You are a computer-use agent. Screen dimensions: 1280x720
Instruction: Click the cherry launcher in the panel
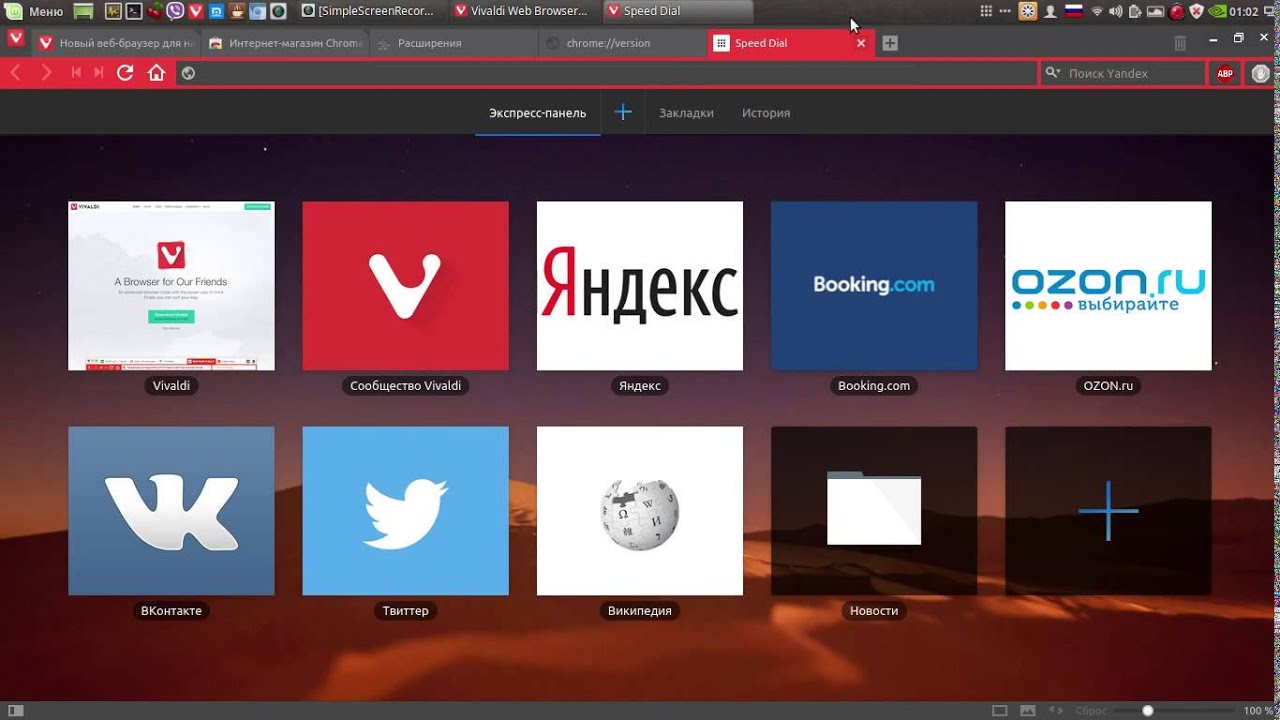pos(154,11)
